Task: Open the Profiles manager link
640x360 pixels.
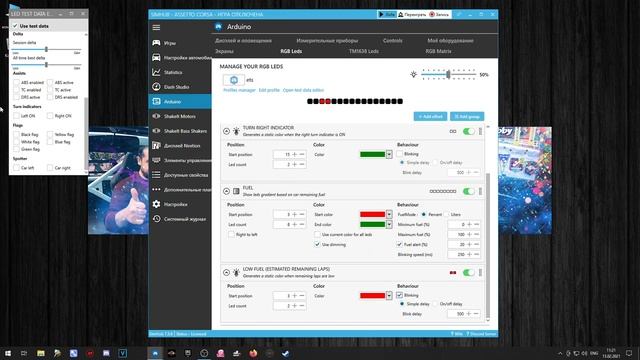Action: point(239,90)
